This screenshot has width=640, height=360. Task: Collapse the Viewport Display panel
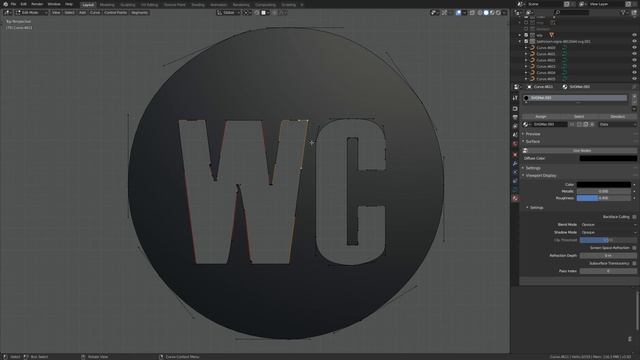pos(541,176)
